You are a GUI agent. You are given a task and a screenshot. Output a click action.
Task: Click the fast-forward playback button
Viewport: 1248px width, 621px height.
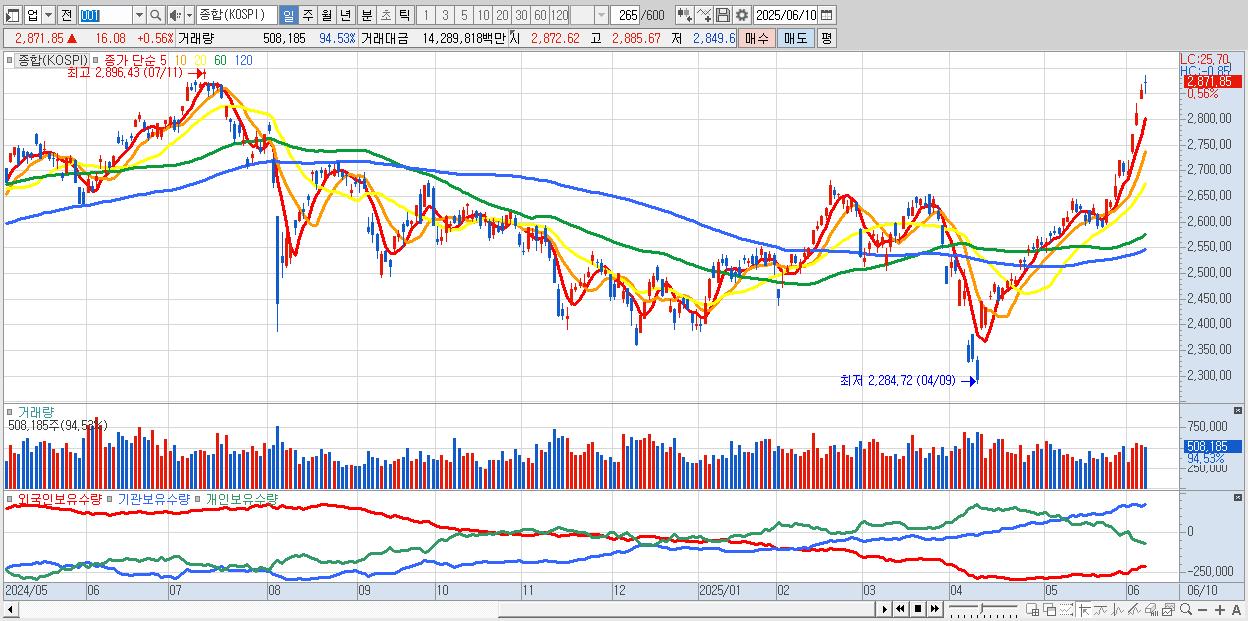coord(934,608)
